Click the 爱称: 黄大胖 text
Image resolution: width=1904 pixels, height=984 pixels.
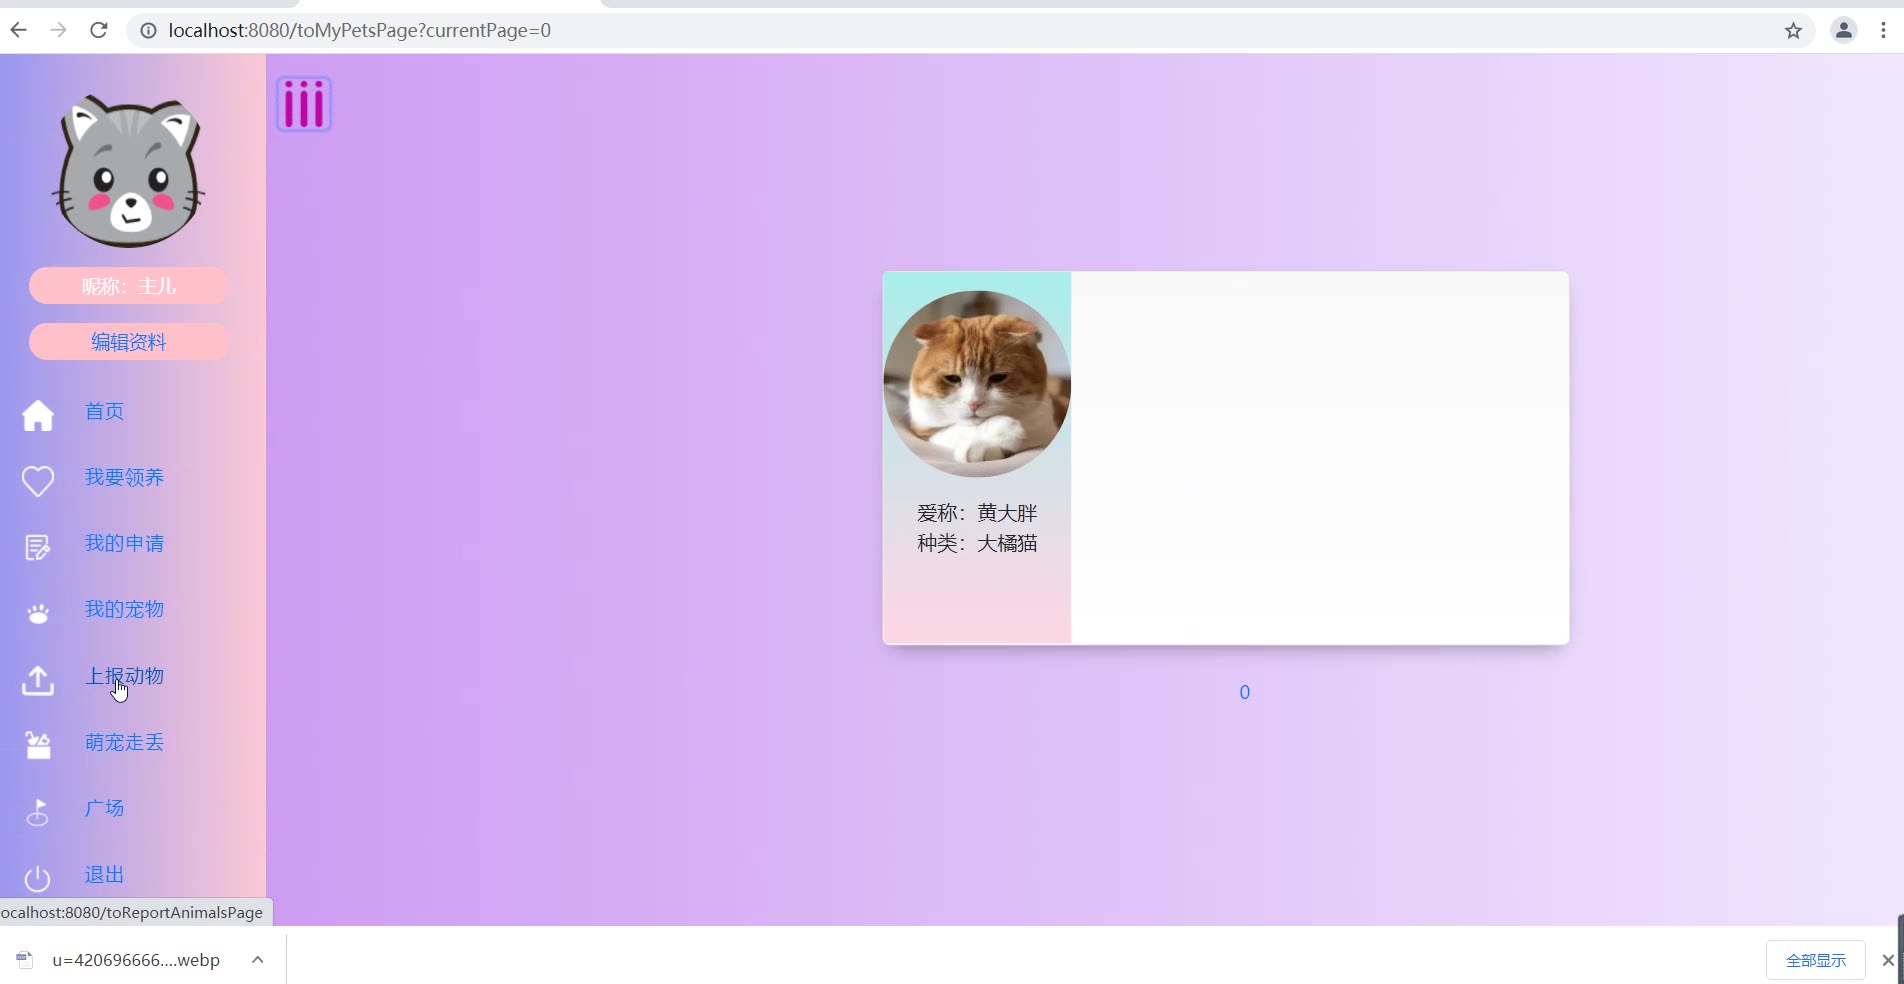(x=977, y=513)
